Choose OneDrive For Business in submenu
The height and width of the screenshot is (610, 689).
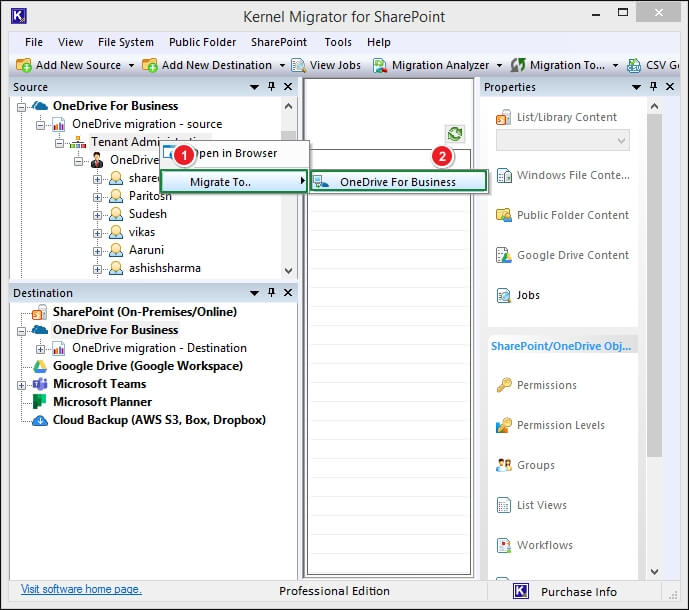[399, 182]
